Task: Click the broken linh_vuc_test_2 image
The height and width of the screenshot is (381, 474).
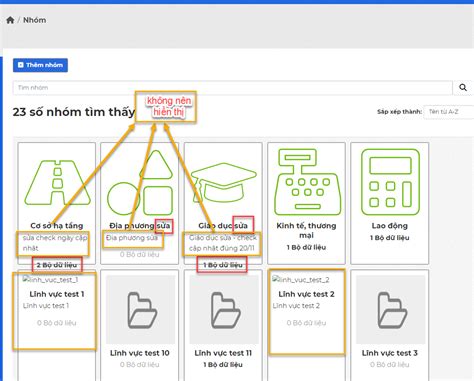Action: [x=301, y=280]
